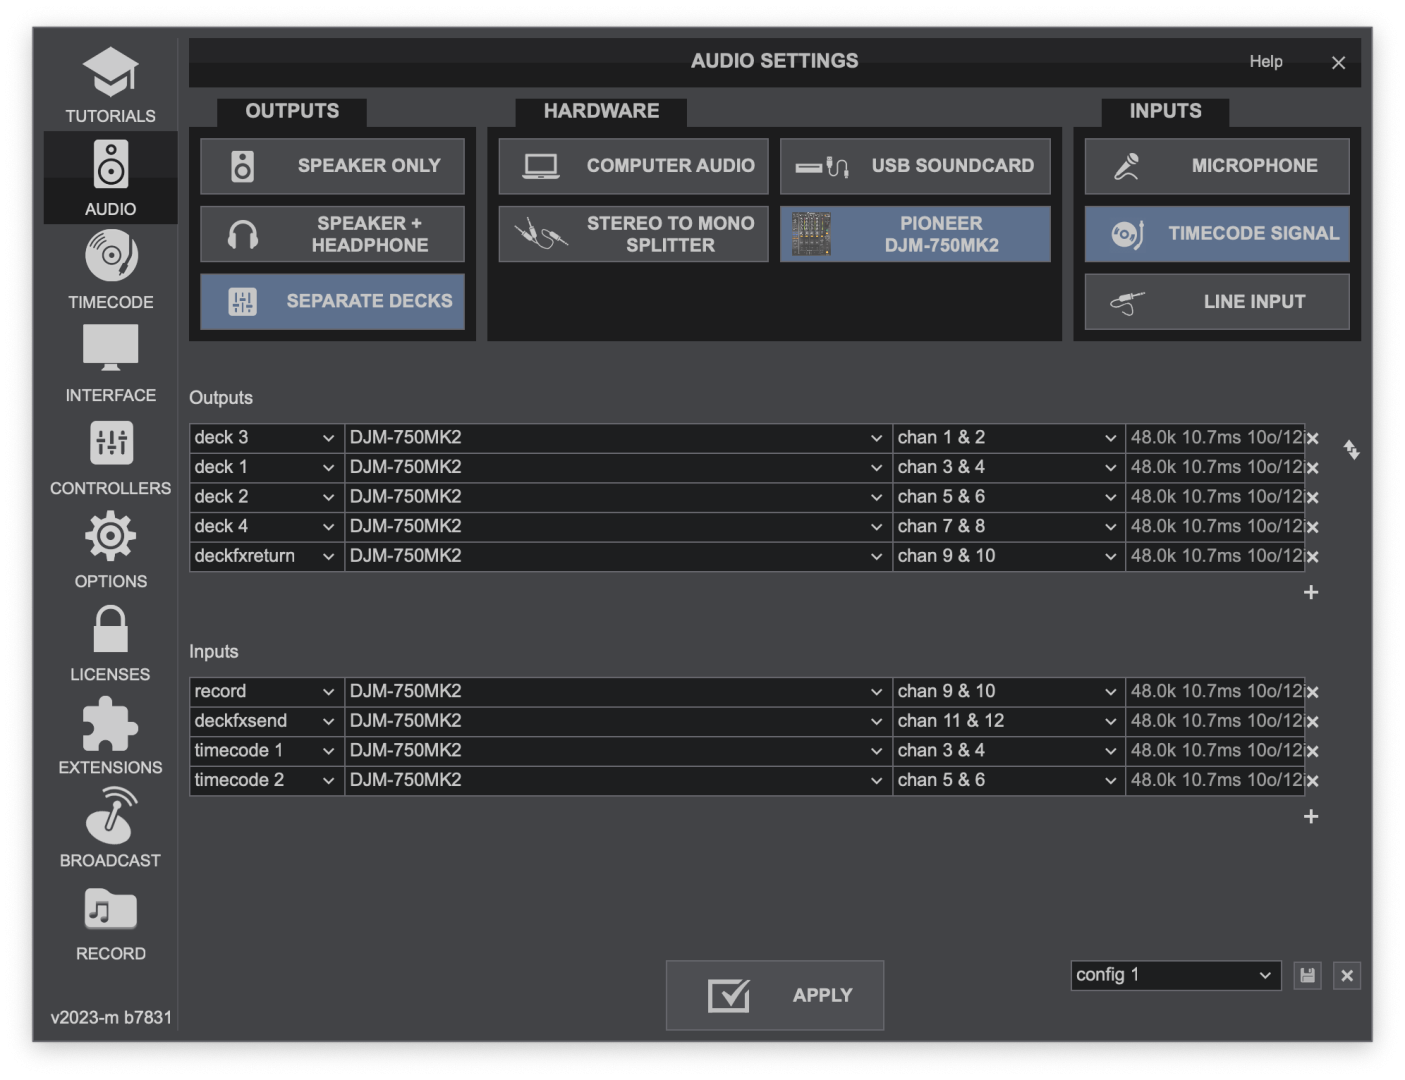Open the deck 3 output type dropdown
The image size is (1405, 1080).
pyautogui.click(x=266, y=438)
